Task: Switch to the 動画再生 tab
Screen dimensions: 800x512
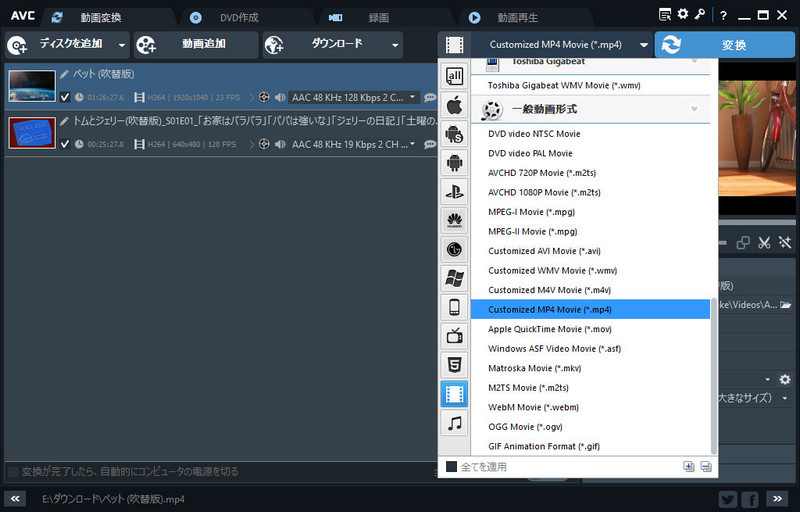Action: tap(517, 17)
